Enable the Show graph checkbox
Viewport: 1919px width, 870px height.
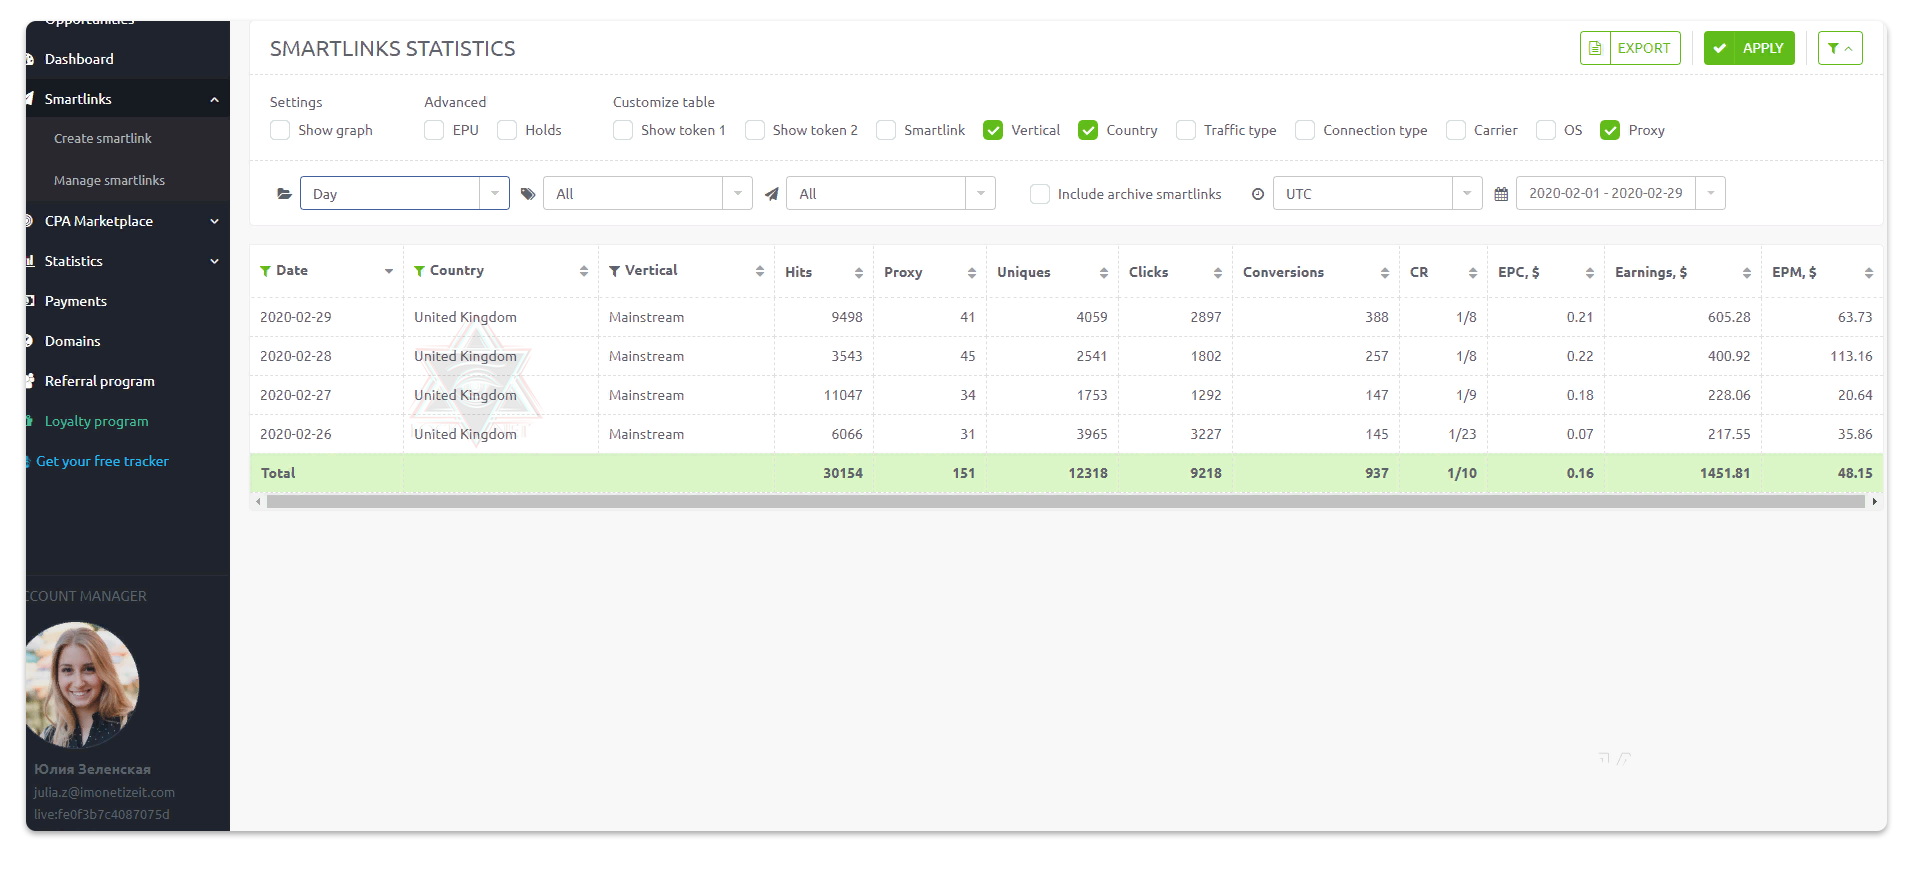pos(280,130)
